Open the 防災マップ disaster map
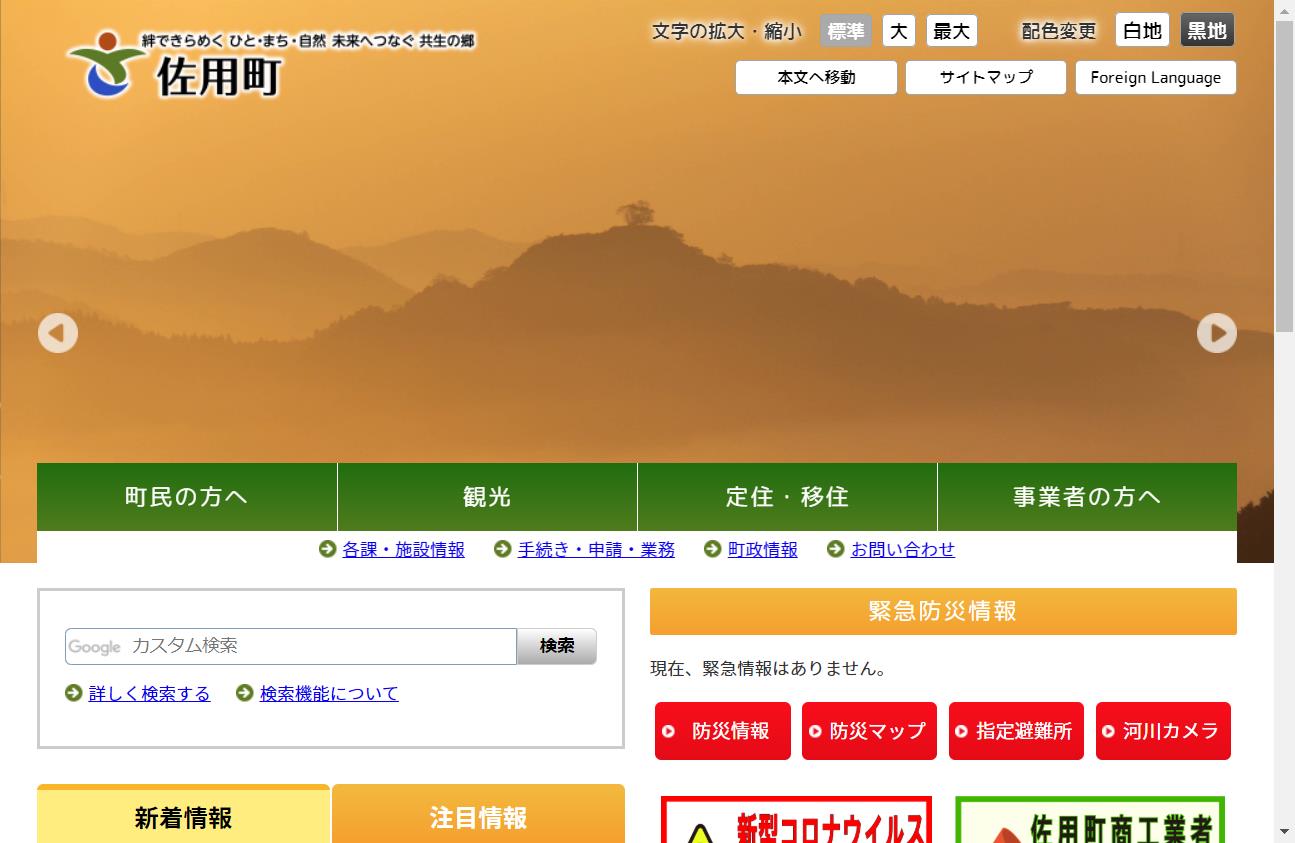 click(869, 731)
